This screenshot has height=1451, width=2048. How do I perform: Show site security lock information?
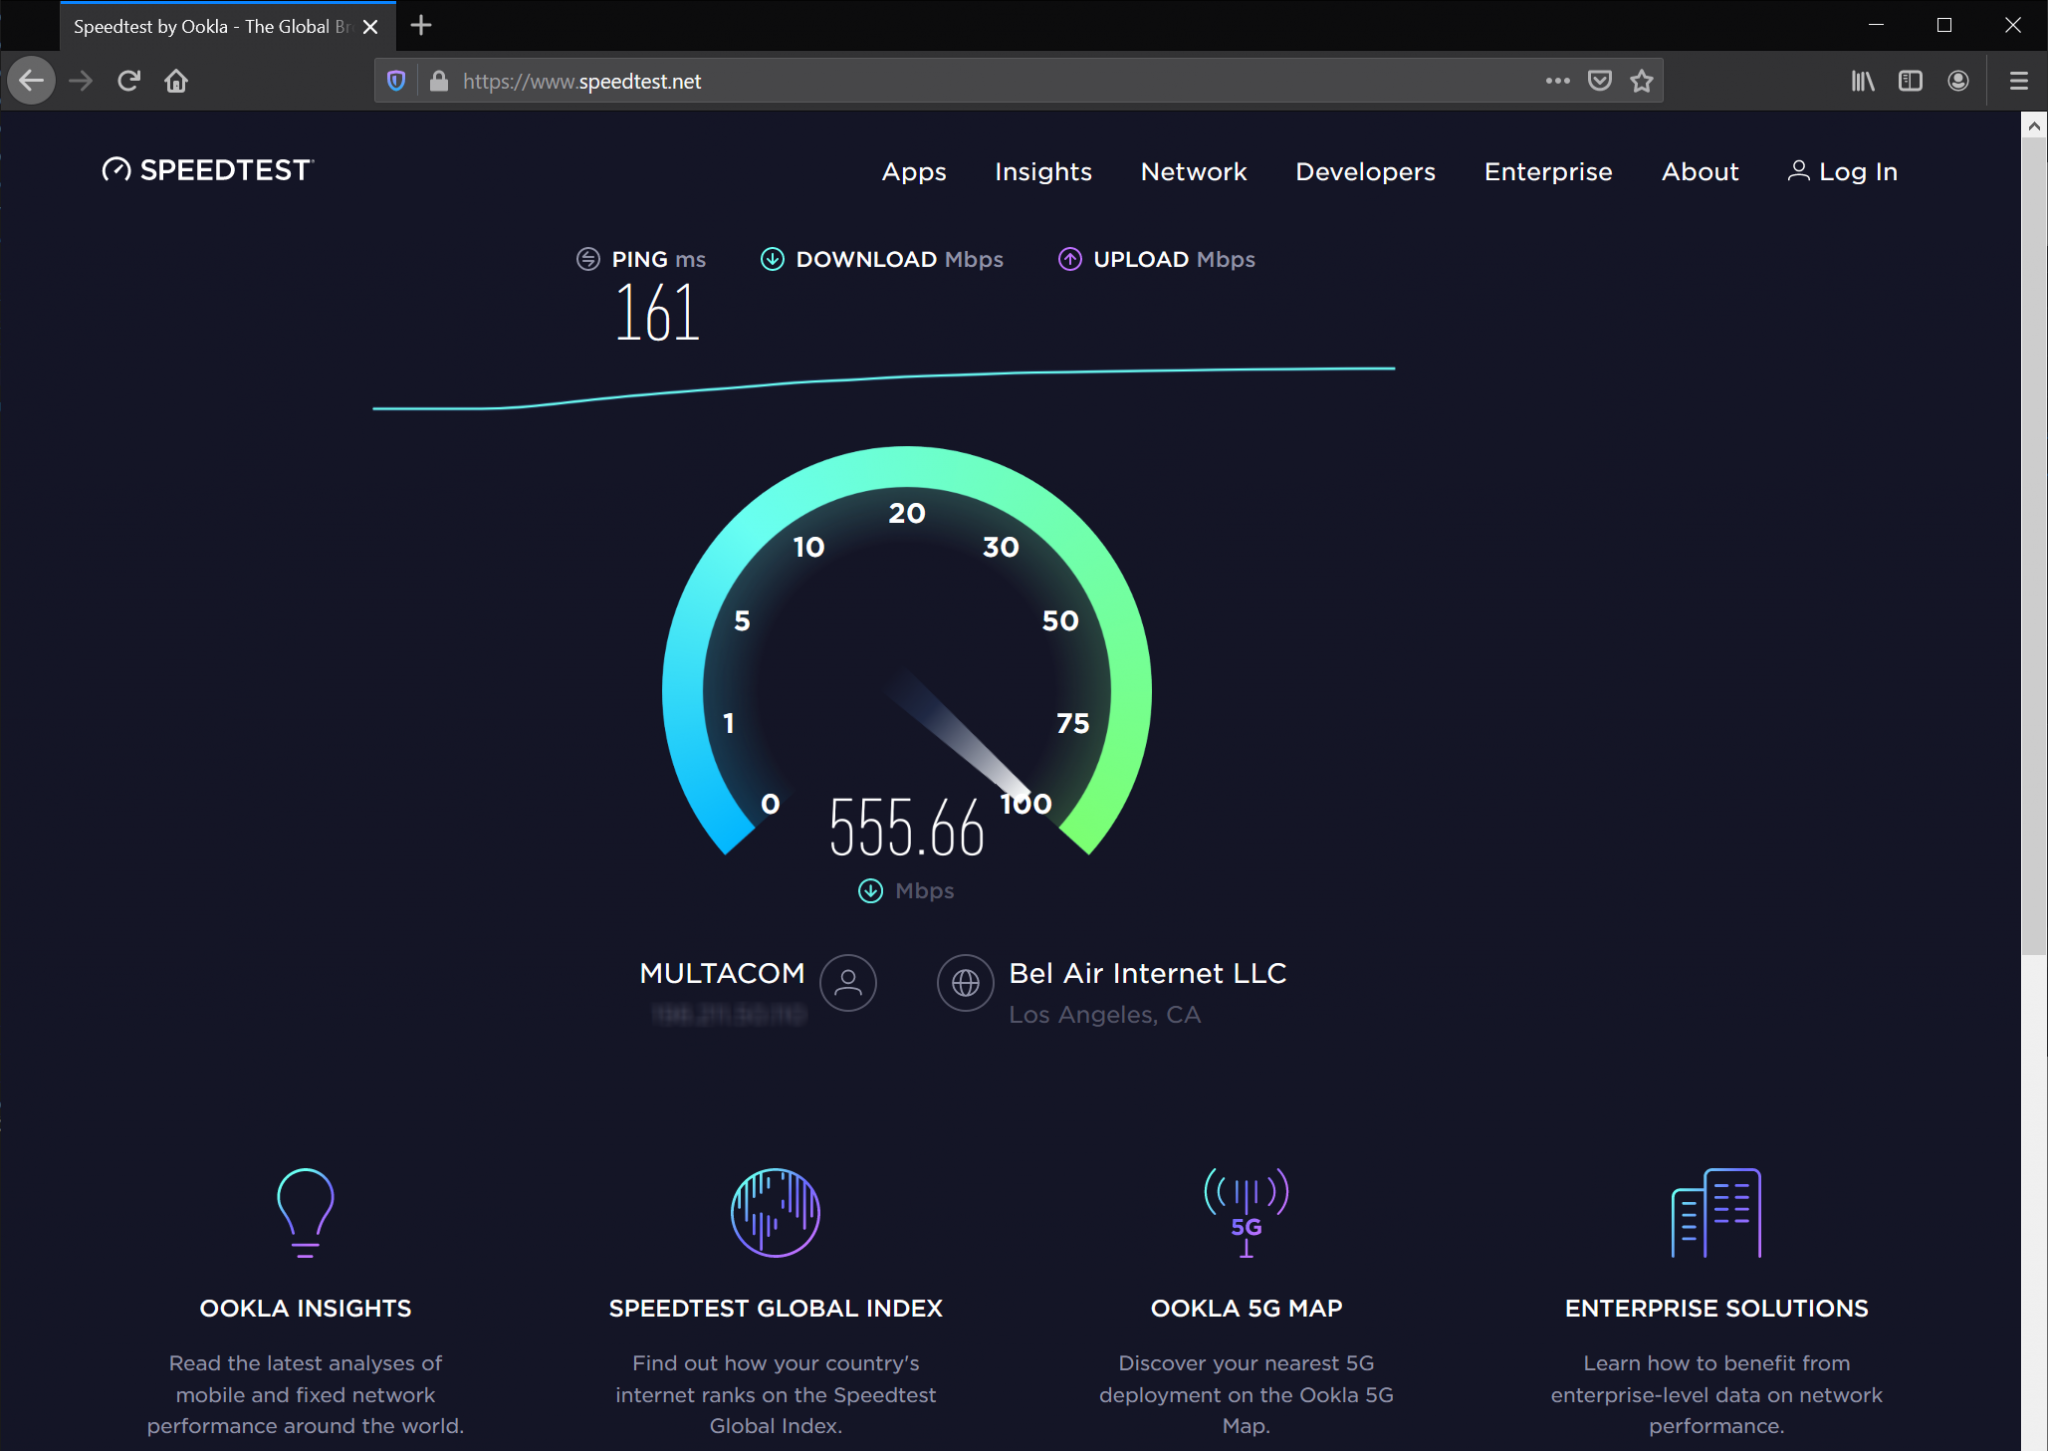click(438, 81)
